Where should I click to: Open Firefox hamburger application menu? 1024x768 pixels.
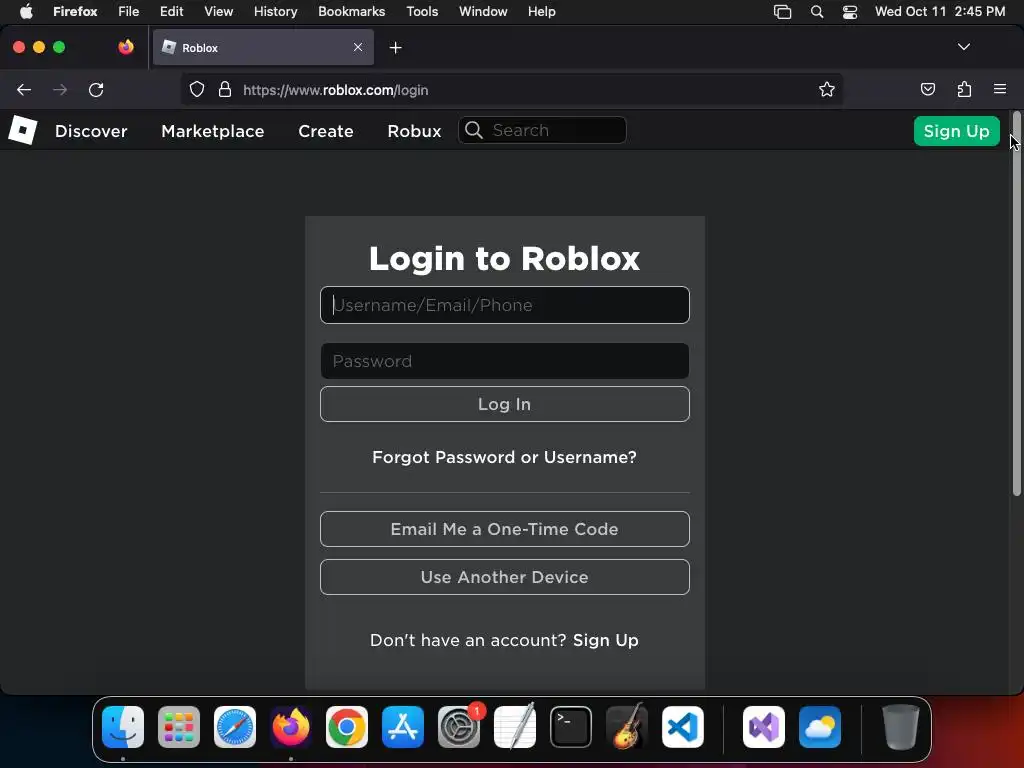1000,89
